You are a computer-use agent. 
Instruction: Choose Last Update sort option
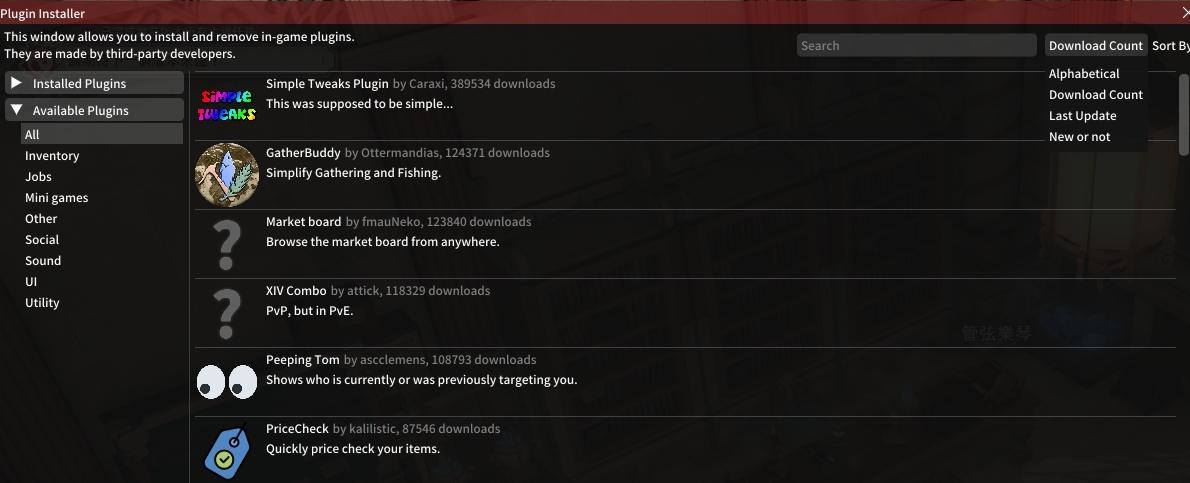tap(1082, 116)
